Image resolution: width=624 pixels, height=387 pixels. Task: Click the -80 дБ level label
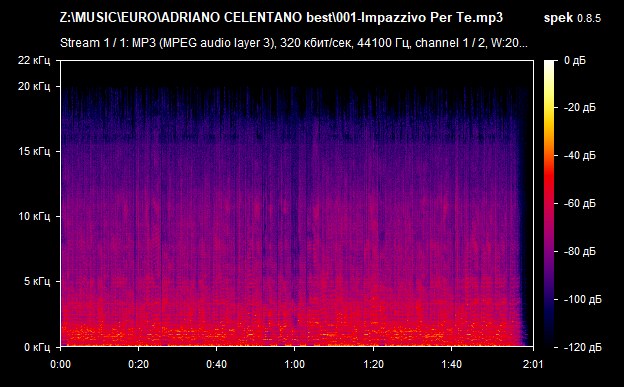(x=580, y=251)
